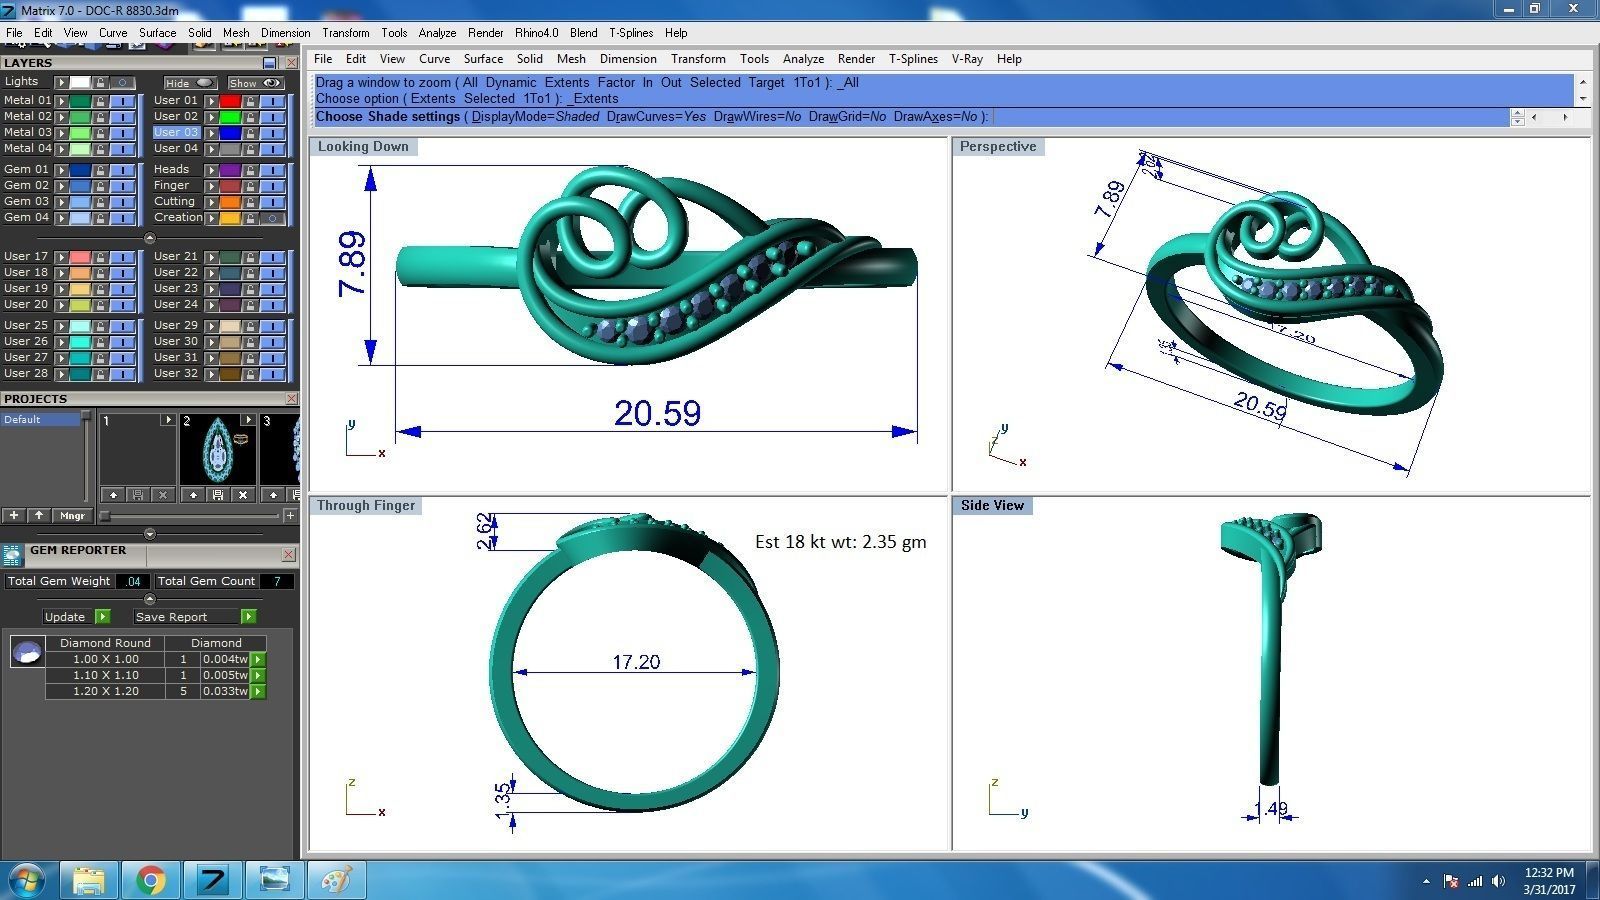Lock the User 17 layer
The image size is (1600, 900).
[x=100, y=257]
